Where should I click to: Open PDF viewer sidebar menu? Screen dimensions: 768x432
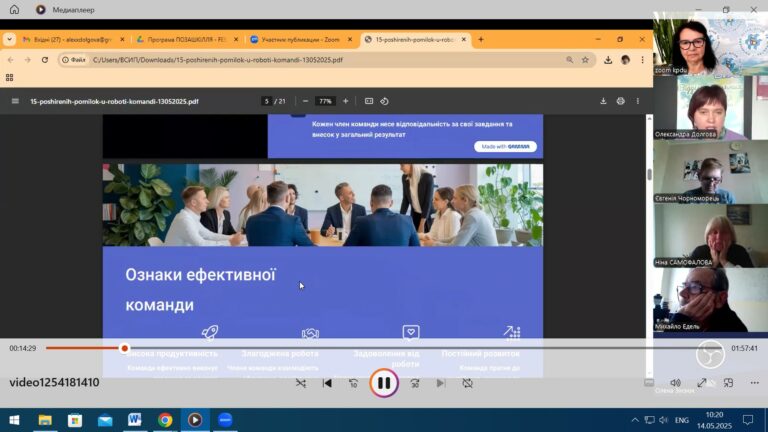[x=15, y=101]
